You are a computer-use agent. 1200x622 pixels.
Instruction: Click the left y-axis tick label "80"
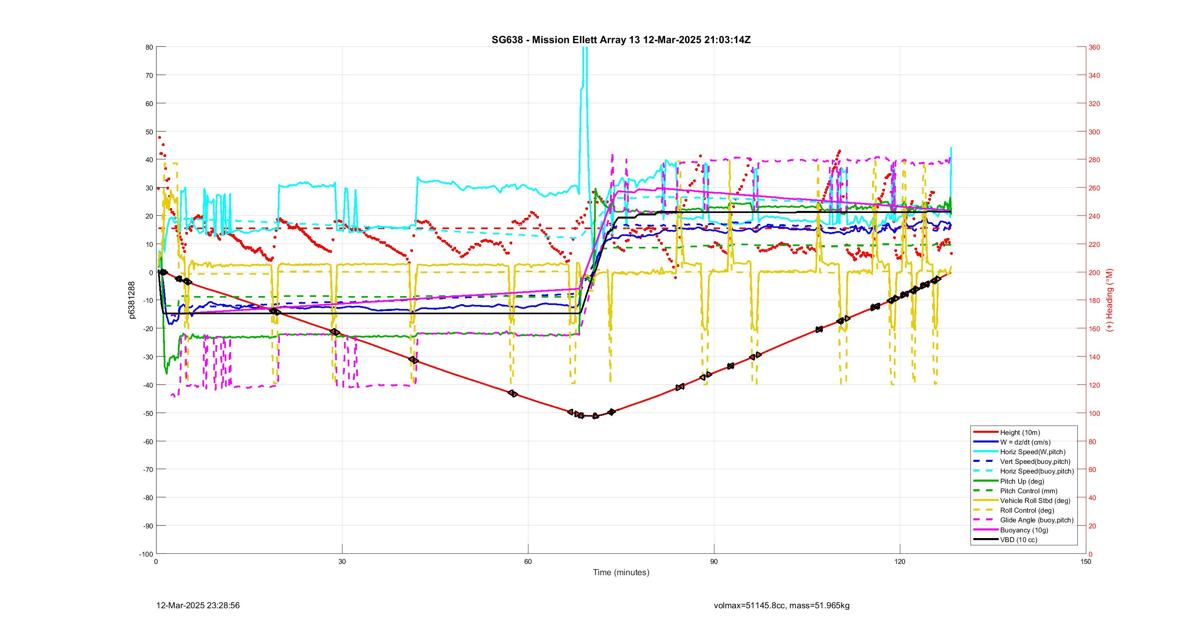tap(148, 47)
